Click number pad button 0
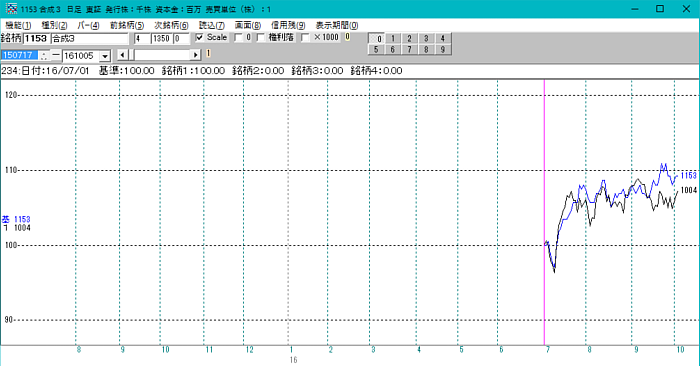 [x=376, y=38]
